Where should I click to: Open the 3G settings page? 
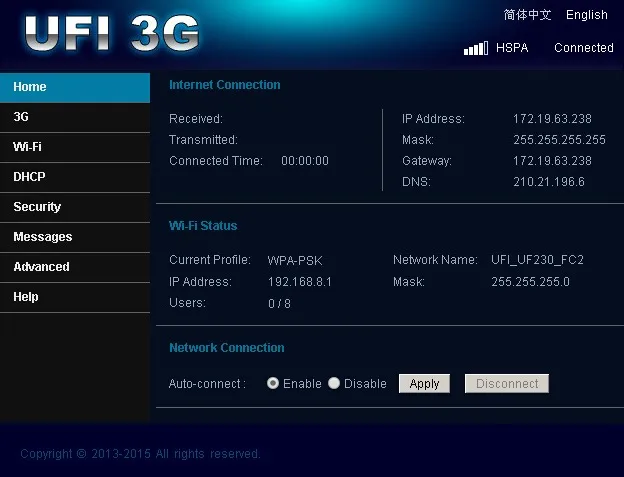(x=75, y=117)
